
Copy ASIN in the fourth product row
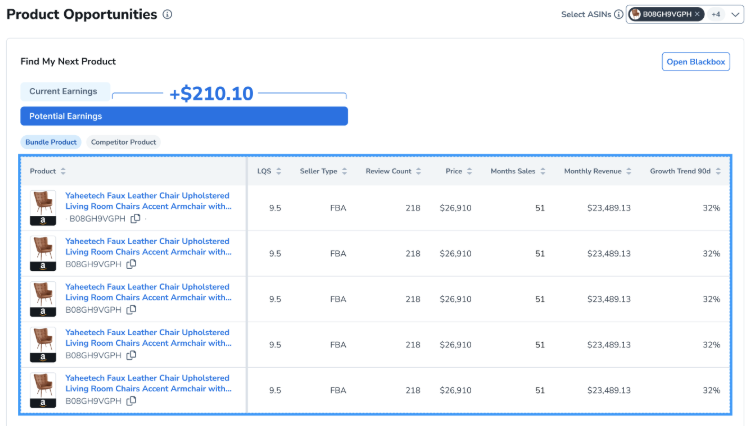coord(131,355)
